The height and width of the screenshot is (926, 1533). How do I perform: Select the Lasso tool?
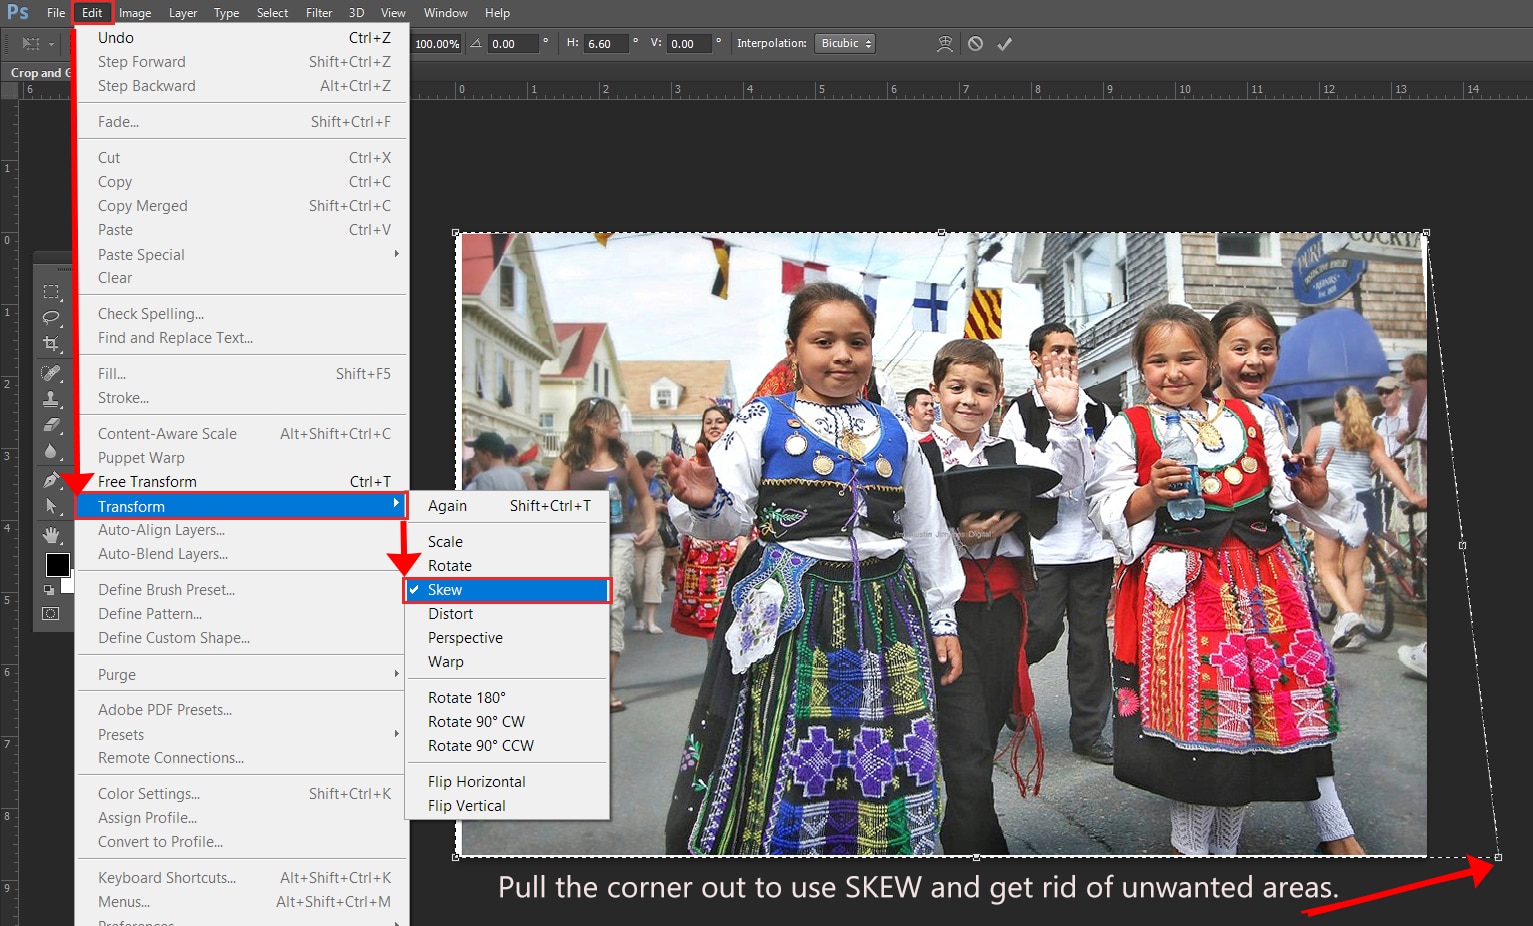(x=51, y=318)
